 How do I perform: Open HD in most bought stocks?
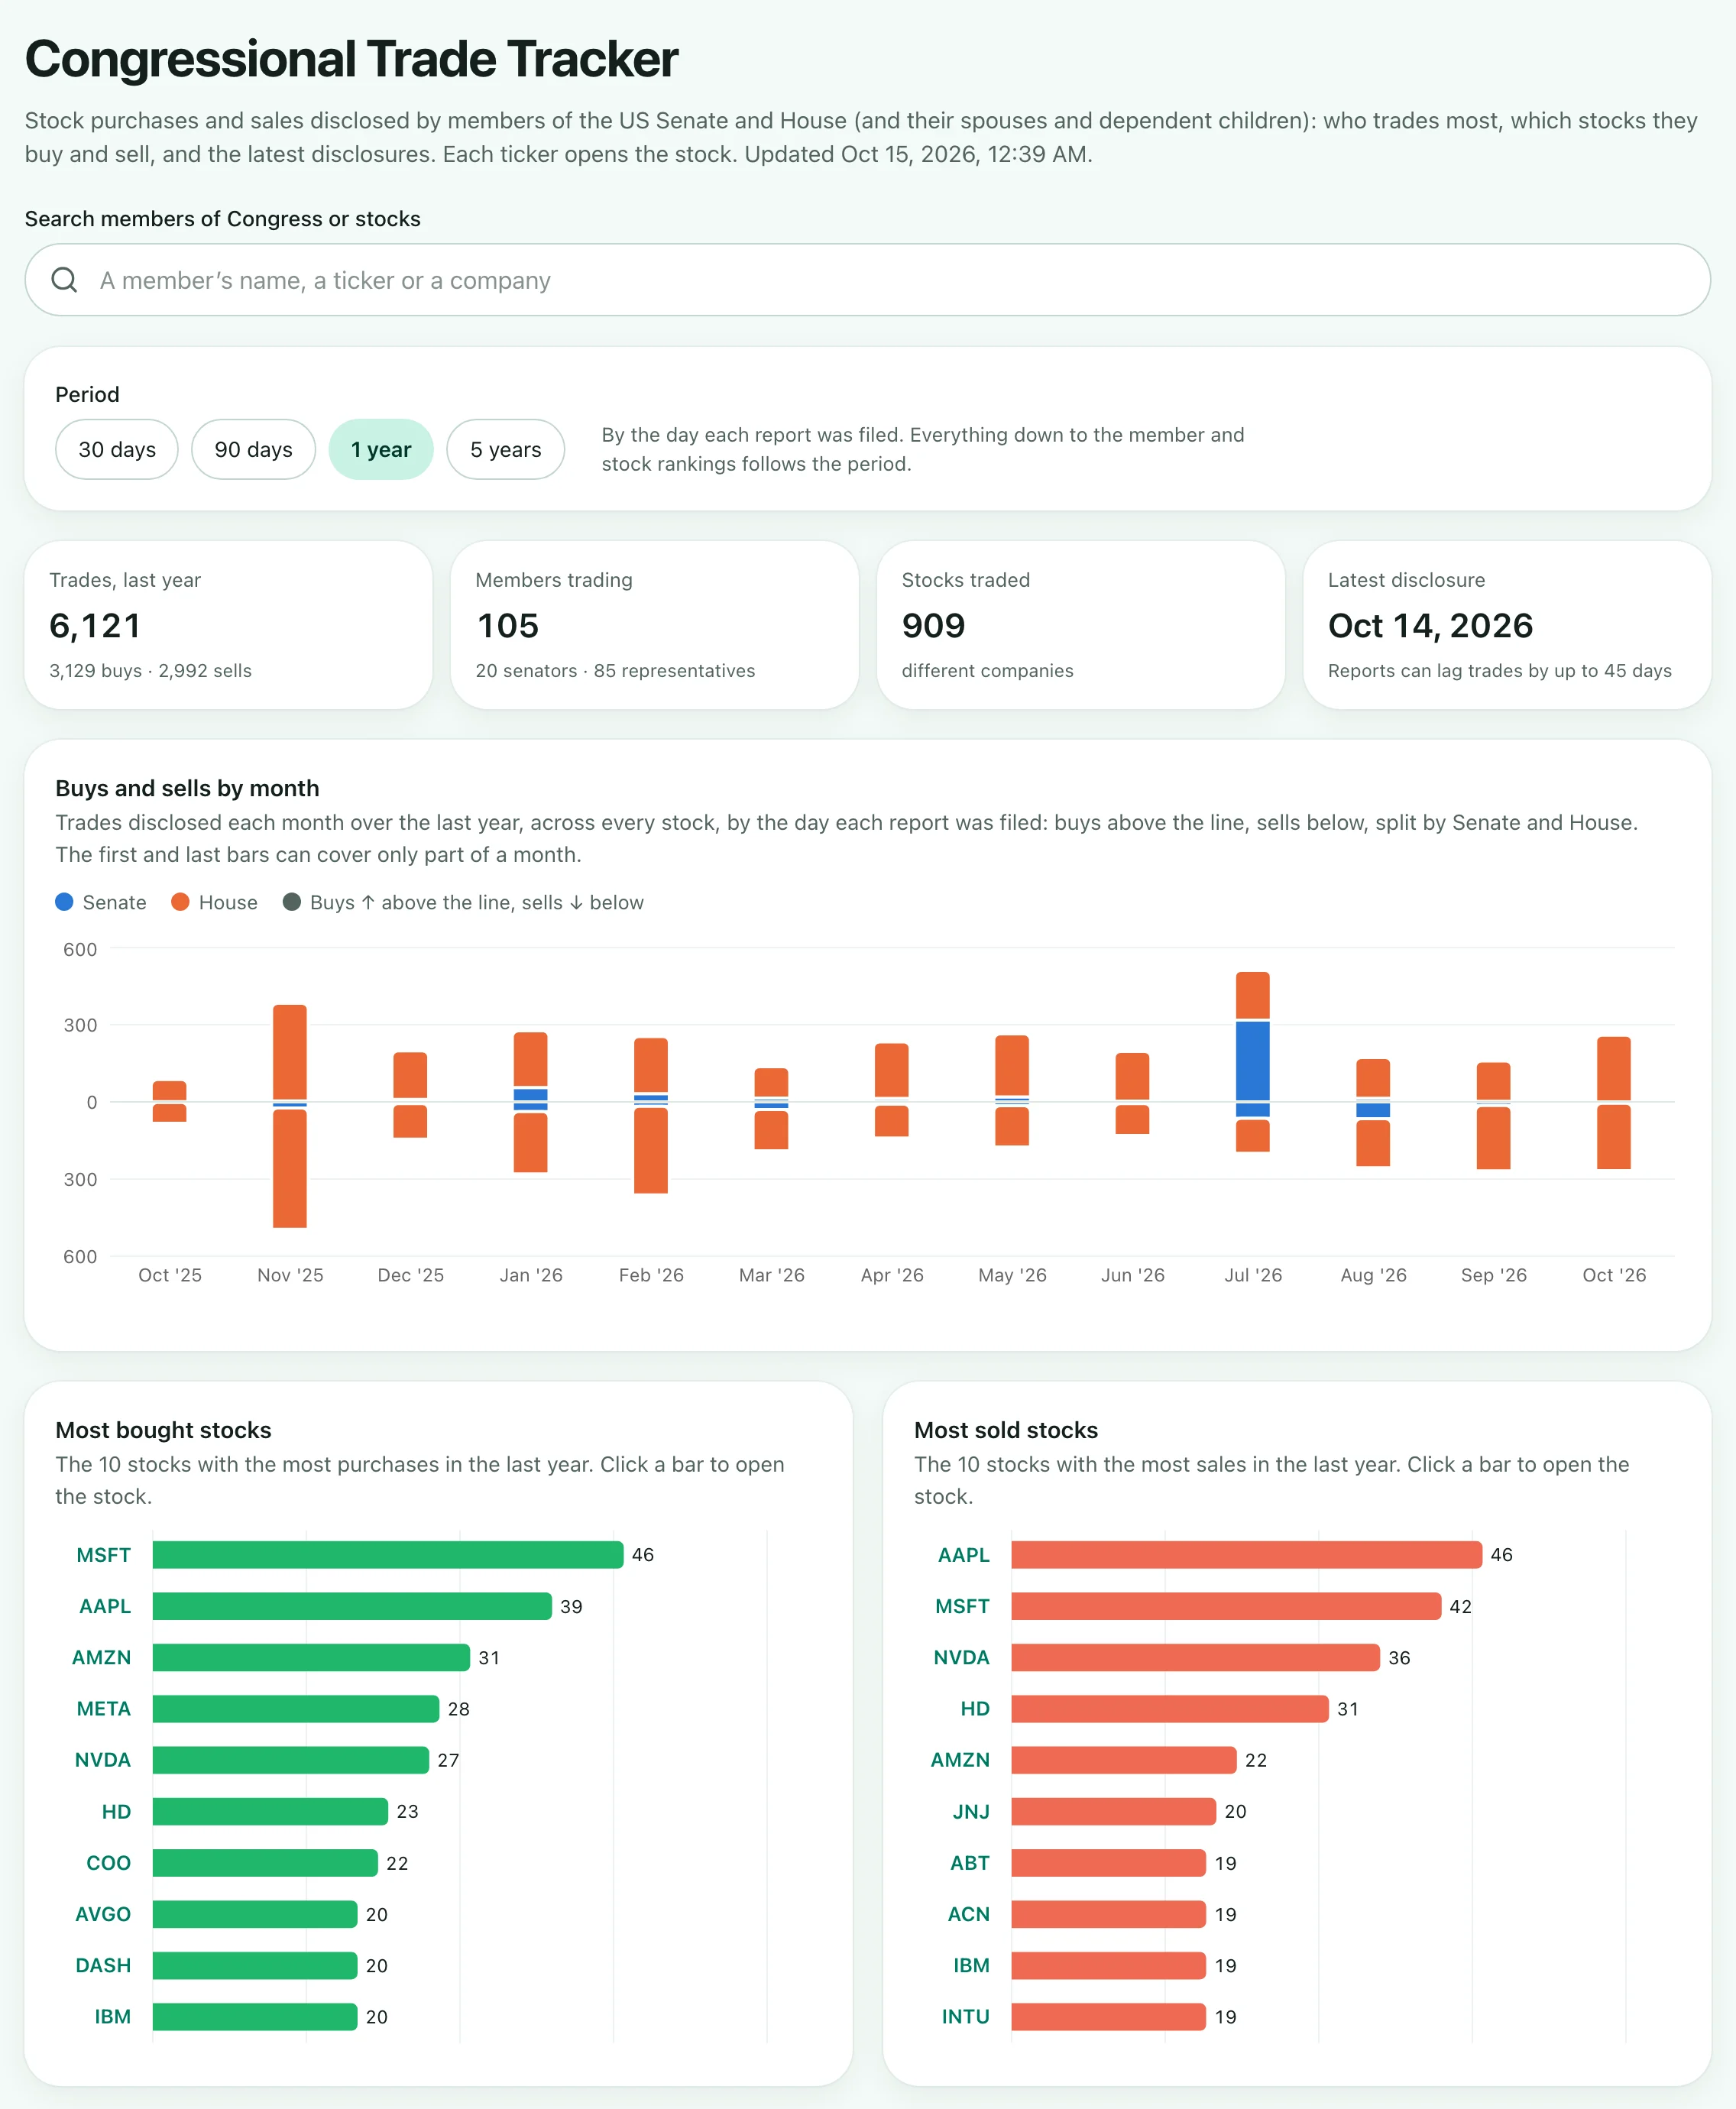click(117, 1811)
